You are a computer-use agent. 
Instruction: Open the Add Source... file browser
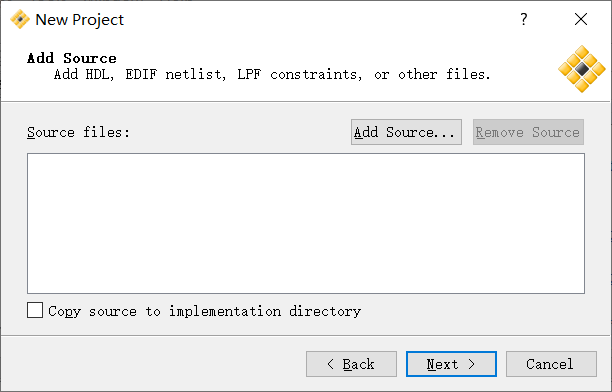[x=406, y=132]
